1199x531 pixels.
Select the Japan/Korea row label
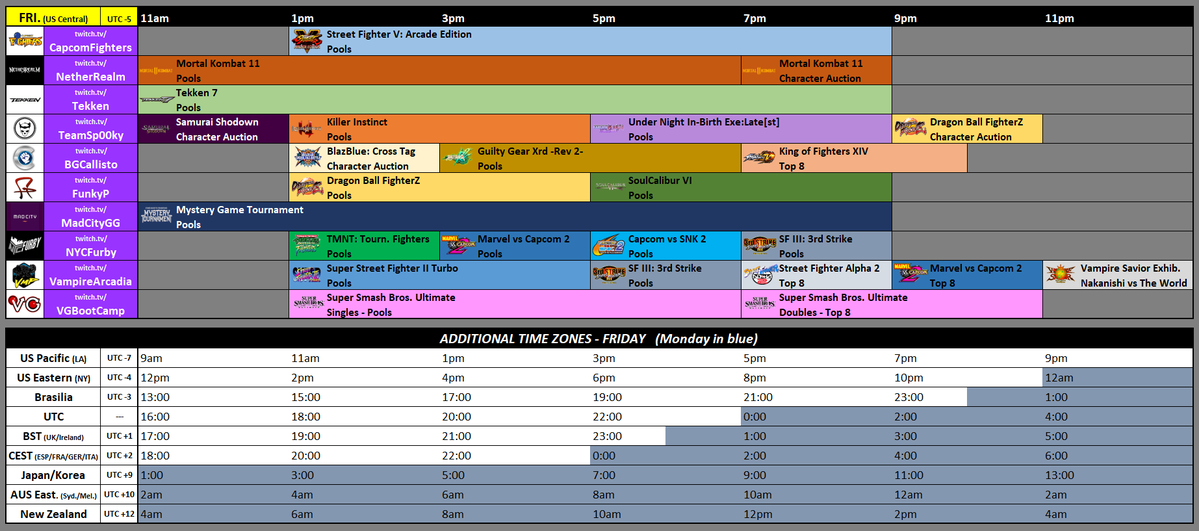coord(53,475)
